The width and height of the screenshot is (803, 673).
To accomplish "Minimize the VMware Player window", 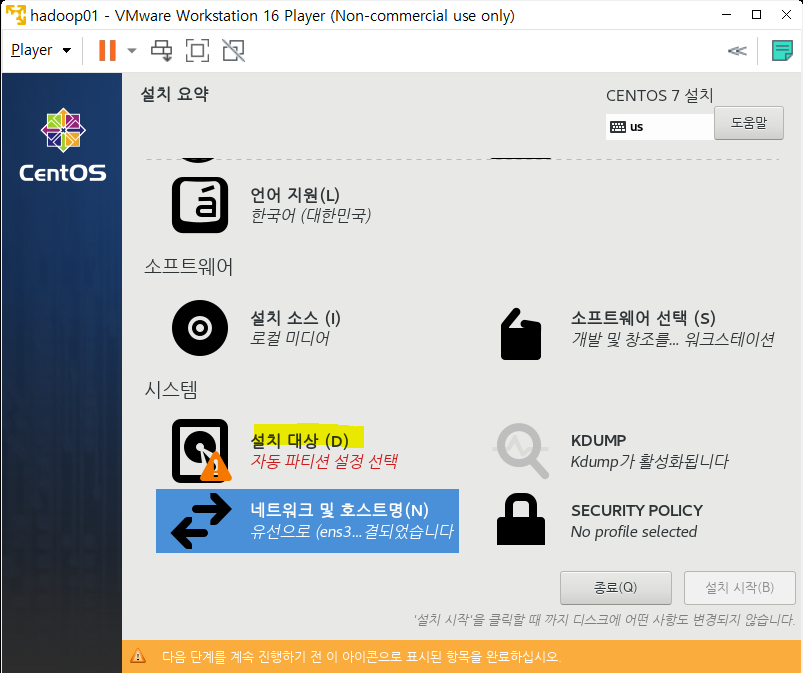I will [726, 15].
